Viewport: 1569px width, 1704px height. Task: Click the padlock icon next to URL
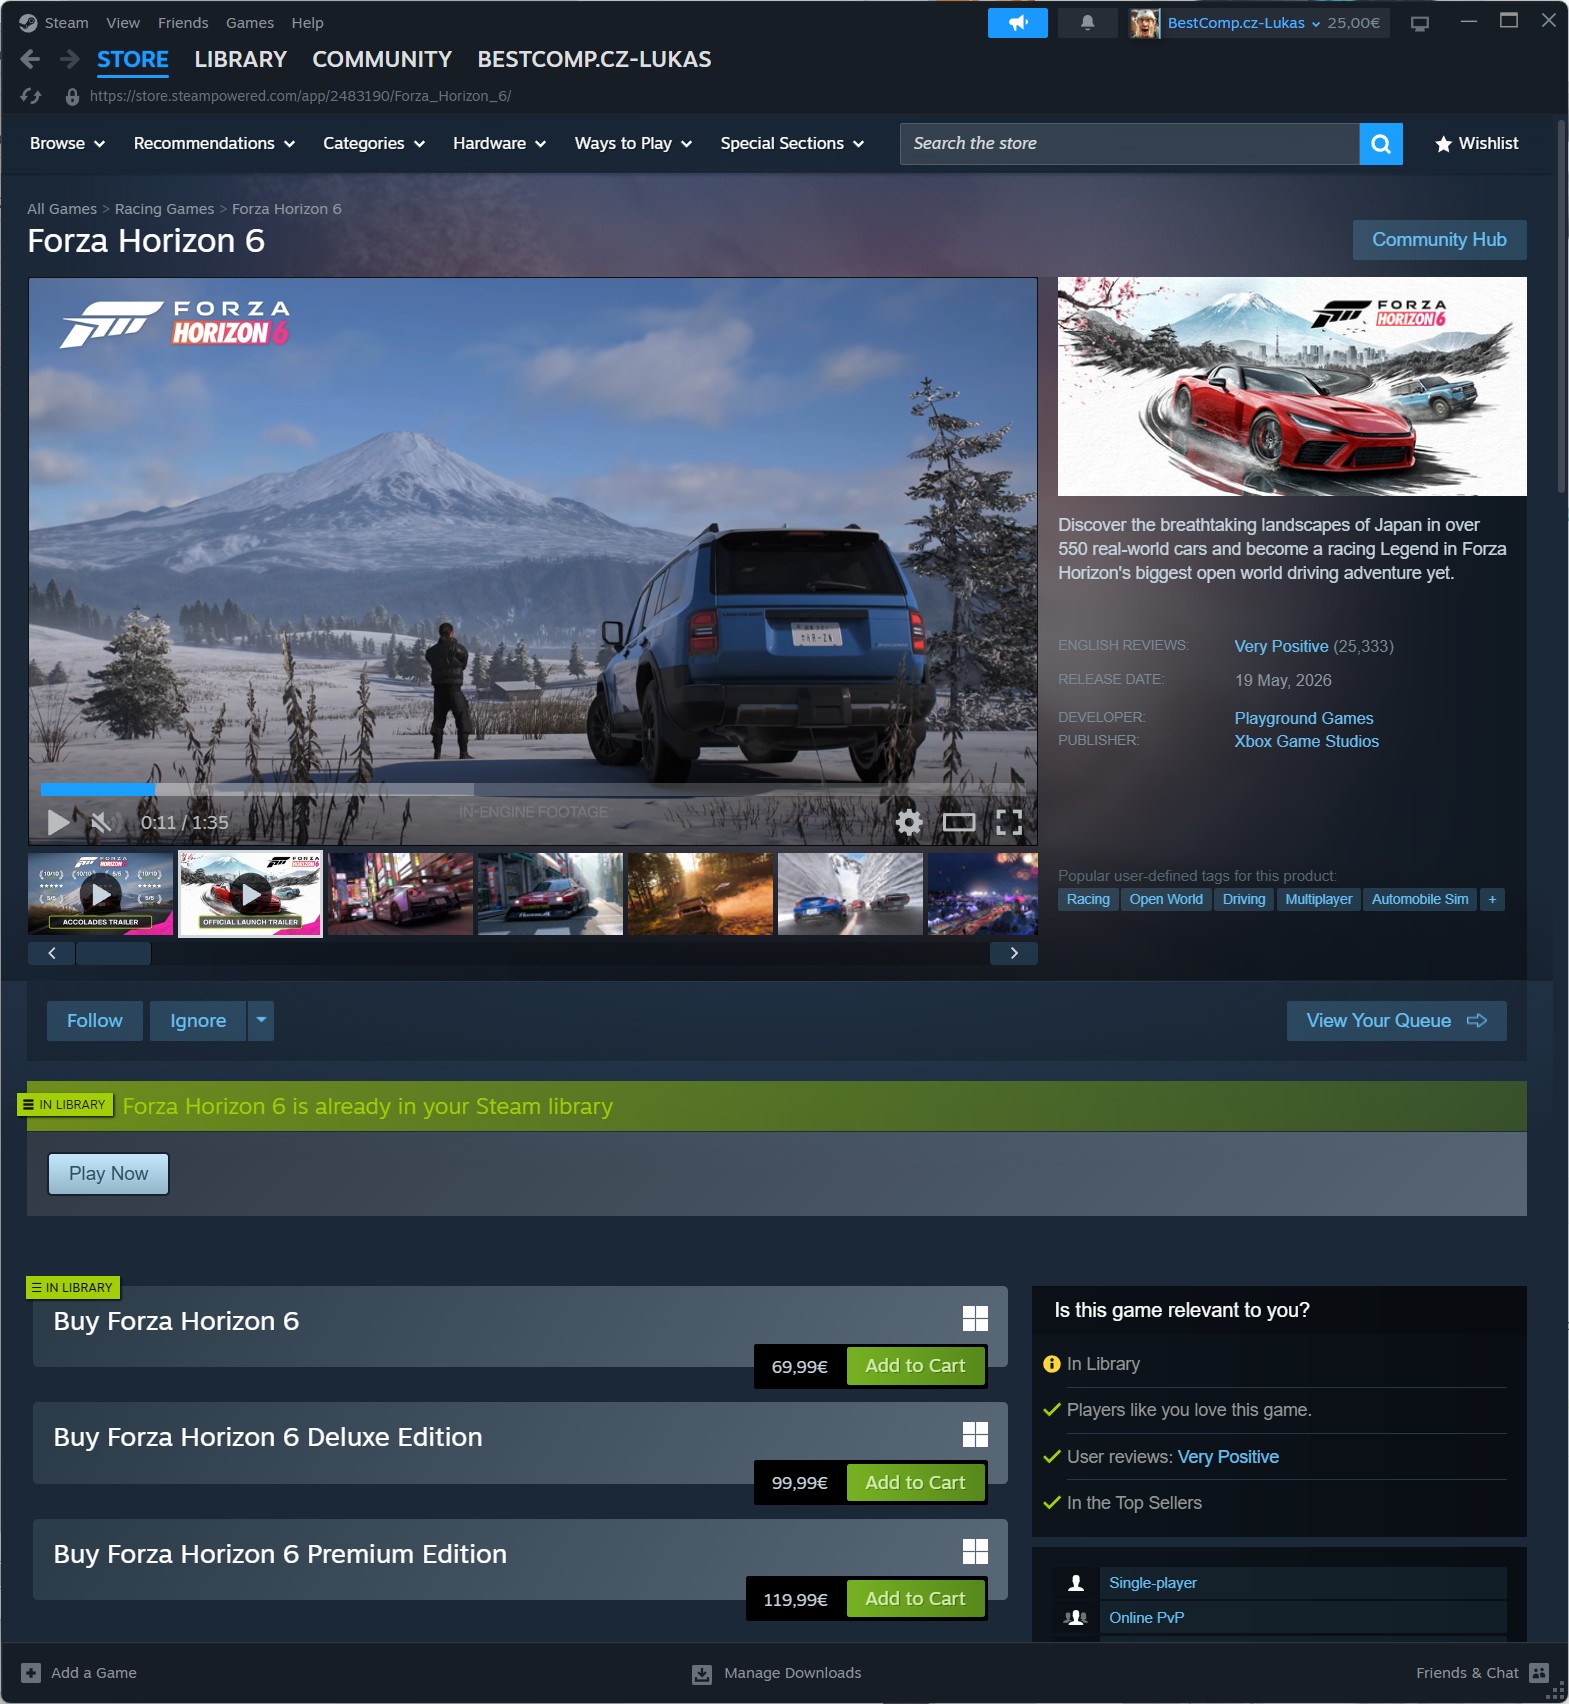tap(72, 97)
